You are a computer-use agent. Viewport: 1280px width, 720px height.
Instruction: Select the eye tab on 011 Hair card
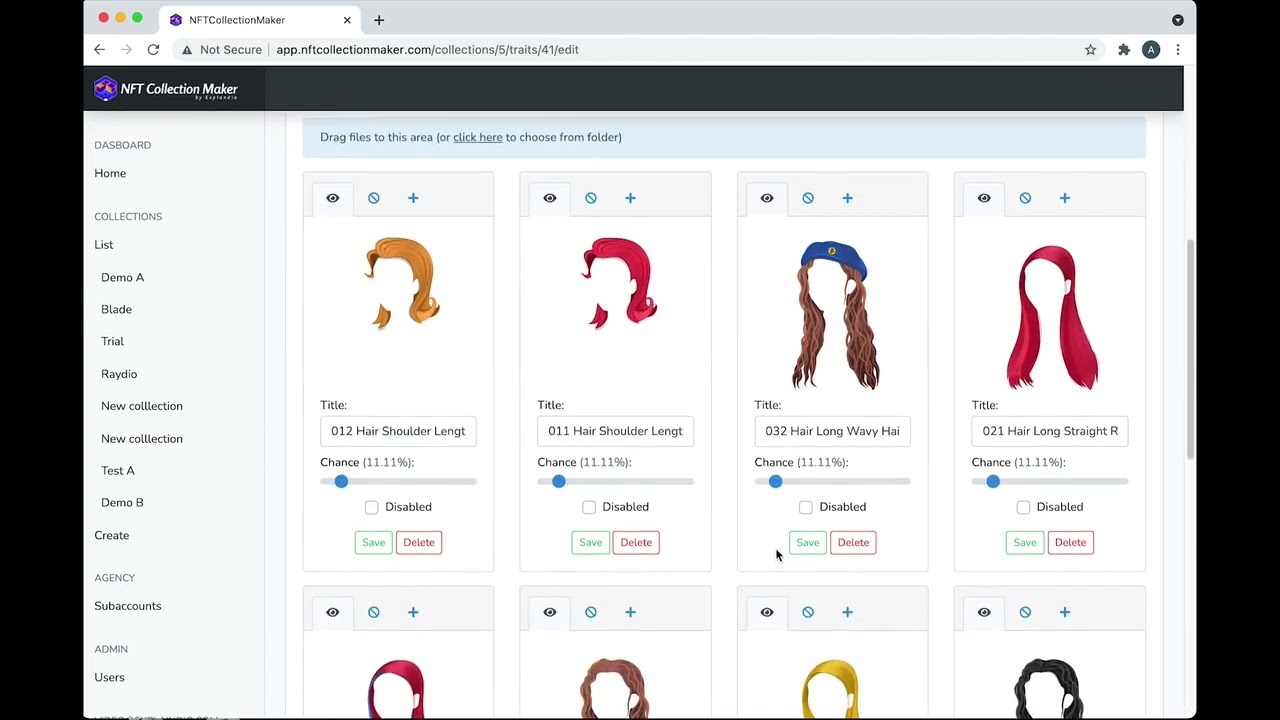click(x=550, y=198)
